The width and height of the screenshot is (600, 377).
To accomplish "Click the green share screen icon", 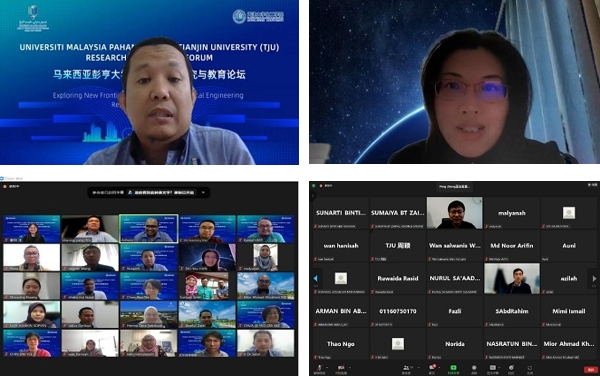I will click(453, 368).
